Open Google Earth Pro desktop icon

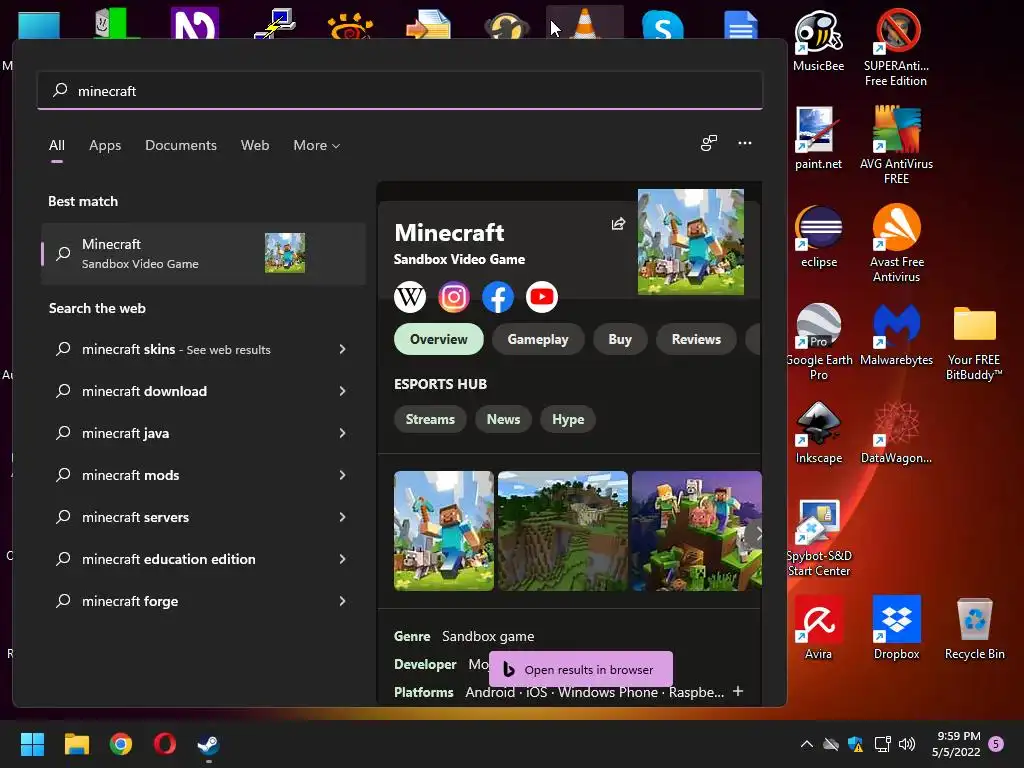click(818, 342)
